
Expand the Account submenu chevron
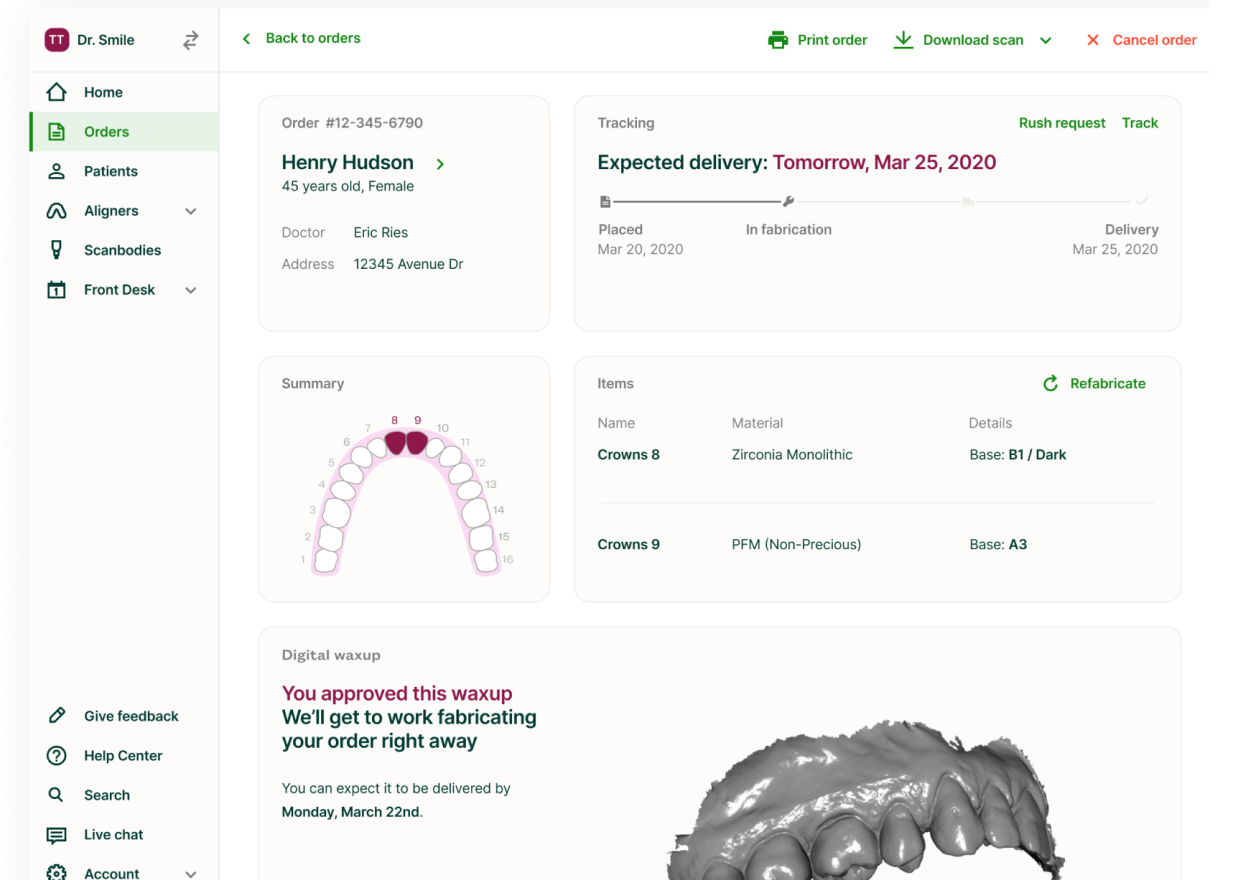[x=191, y=873]
